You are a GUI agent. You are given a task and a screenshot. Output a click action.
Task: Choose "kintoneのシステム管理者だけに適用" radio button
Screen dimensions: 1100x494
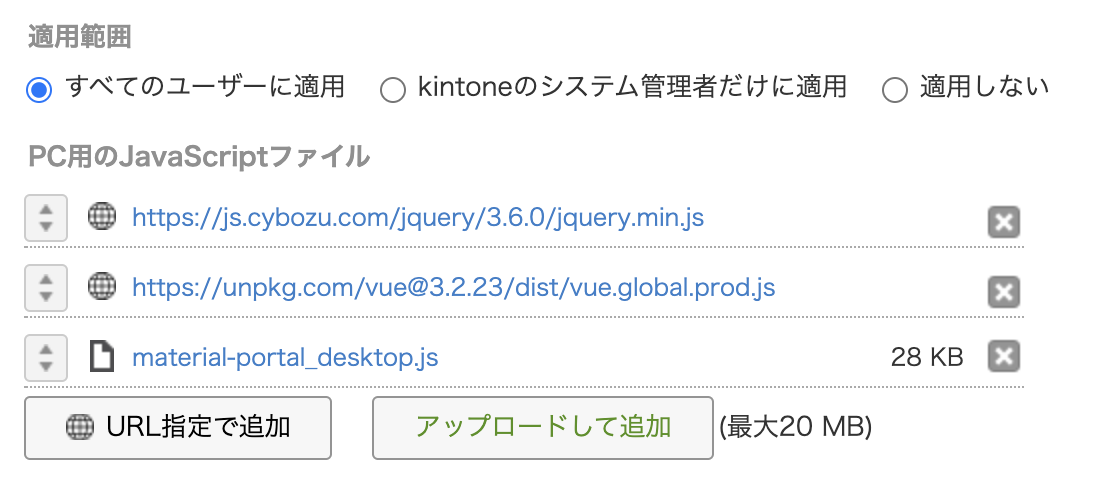point(393,90)
